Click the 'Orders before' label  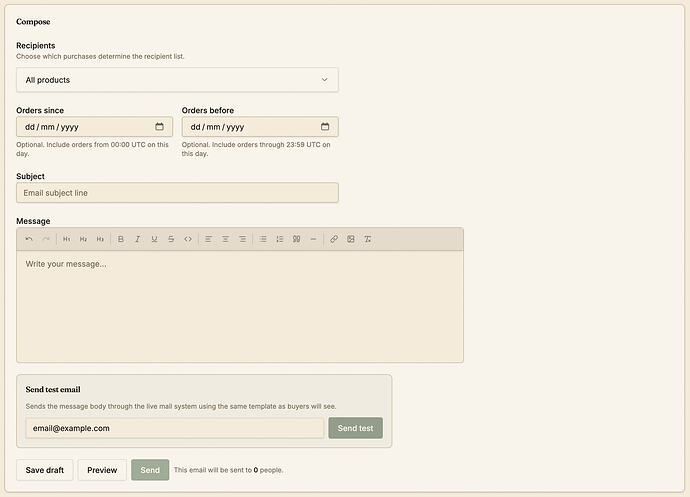(x=208, y=110)
